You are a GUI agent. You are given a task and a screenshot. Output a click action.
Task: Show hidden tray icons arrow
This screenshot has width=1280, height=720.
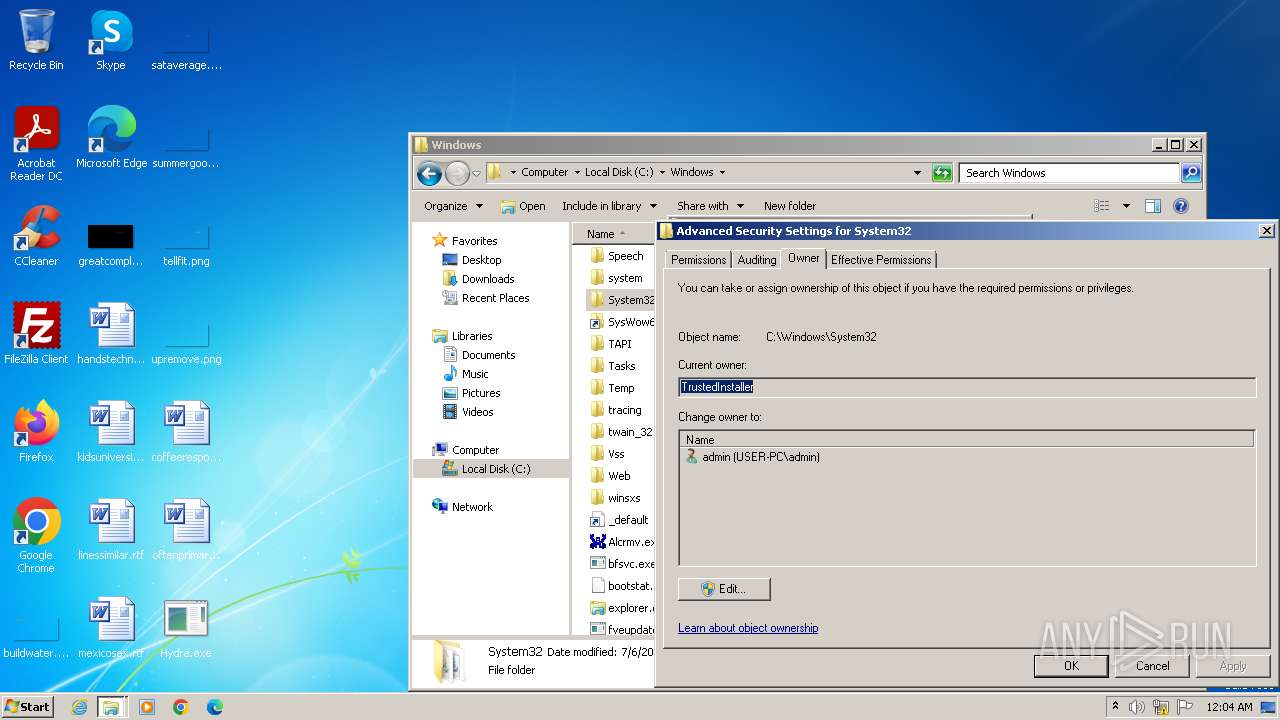[1115, 706]
